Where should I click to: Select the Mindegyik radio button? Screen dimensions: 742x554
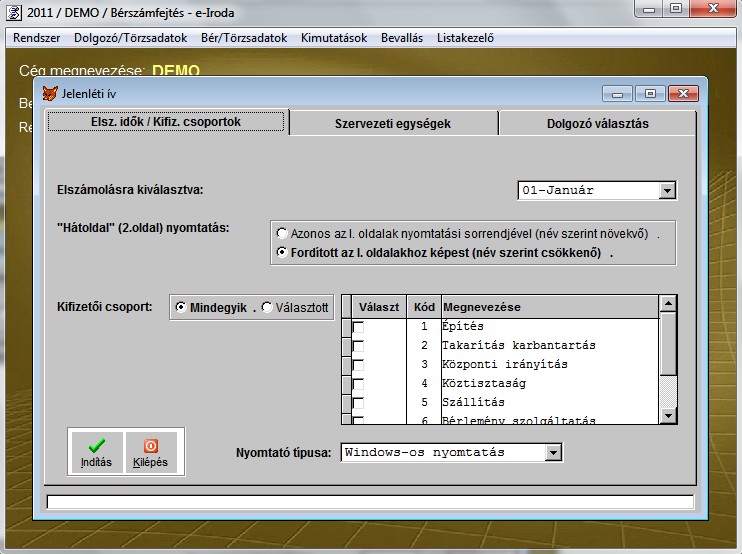[x=180, y=308]
